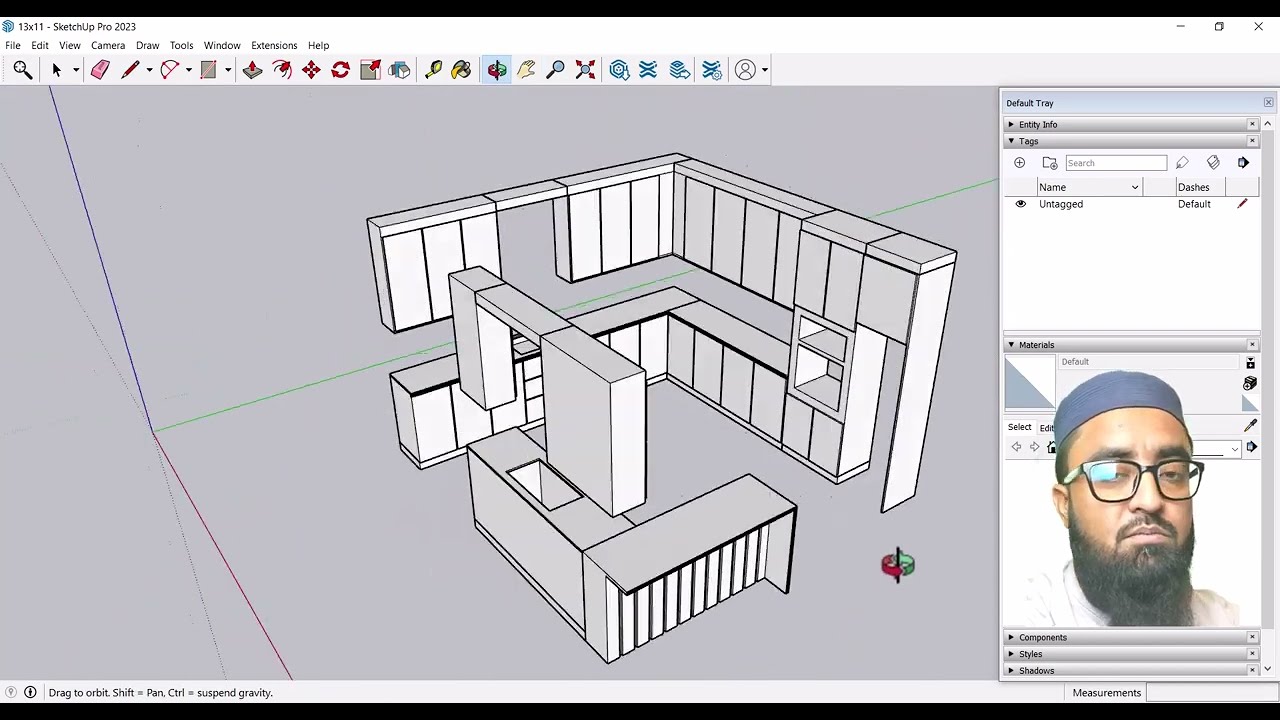Pick the Materials sample paint eyedropper
This screenshot has width=1280, height=720.
click(1250, 426)
